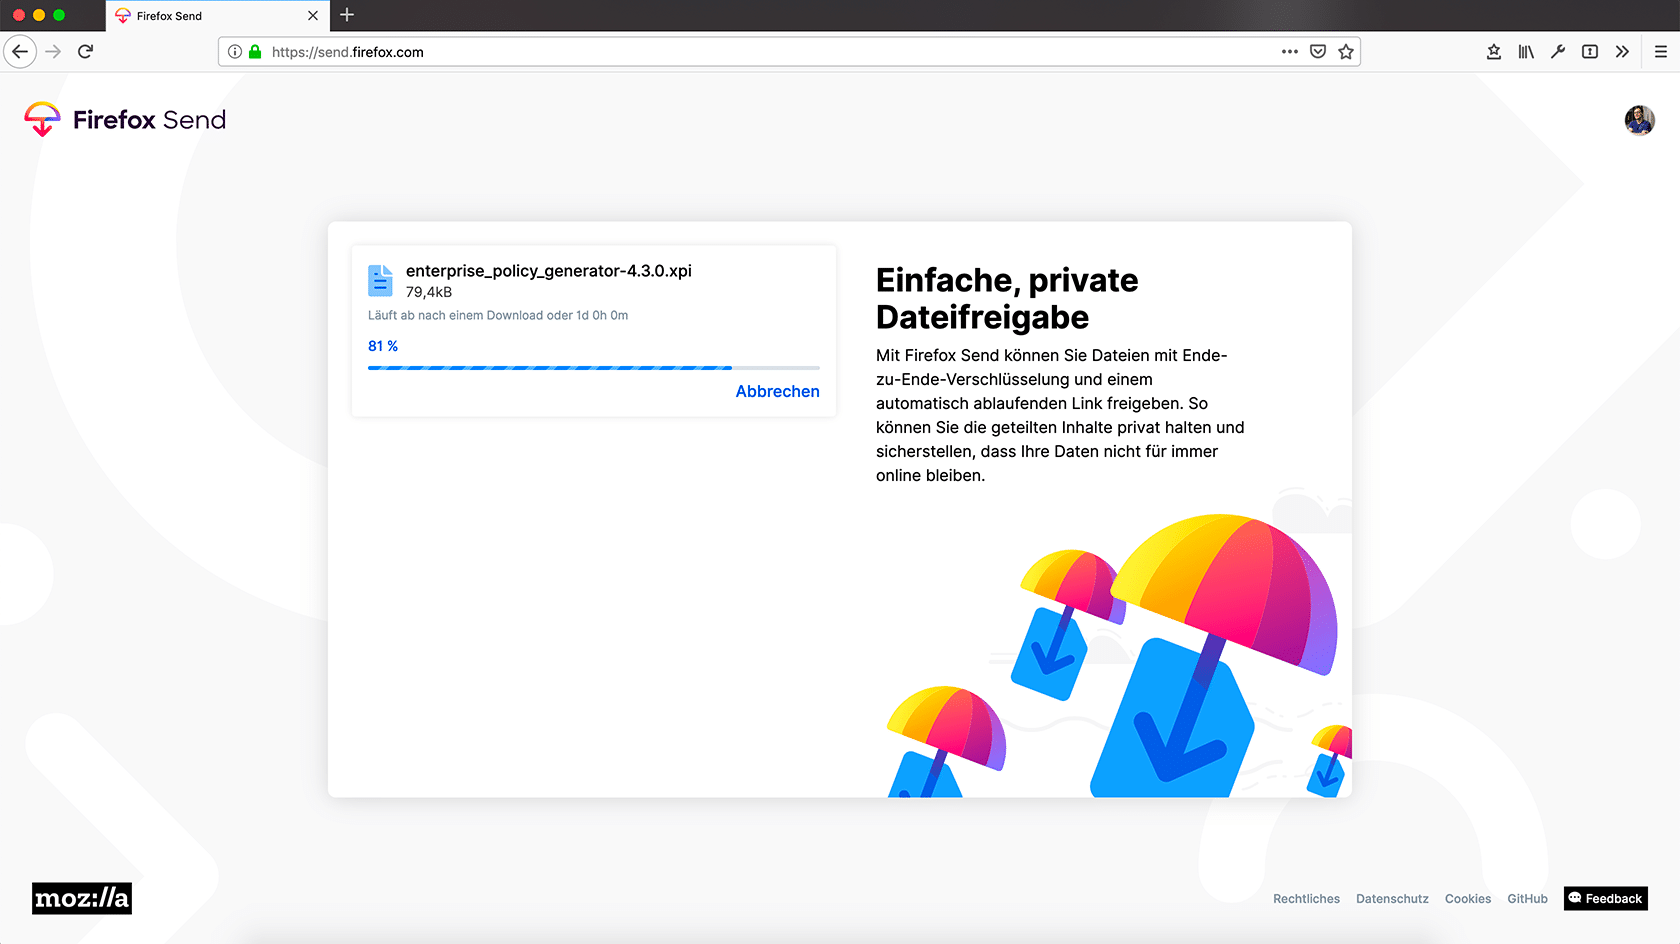
Task: Open site information icon in address bar
Action: pos(235,52)
